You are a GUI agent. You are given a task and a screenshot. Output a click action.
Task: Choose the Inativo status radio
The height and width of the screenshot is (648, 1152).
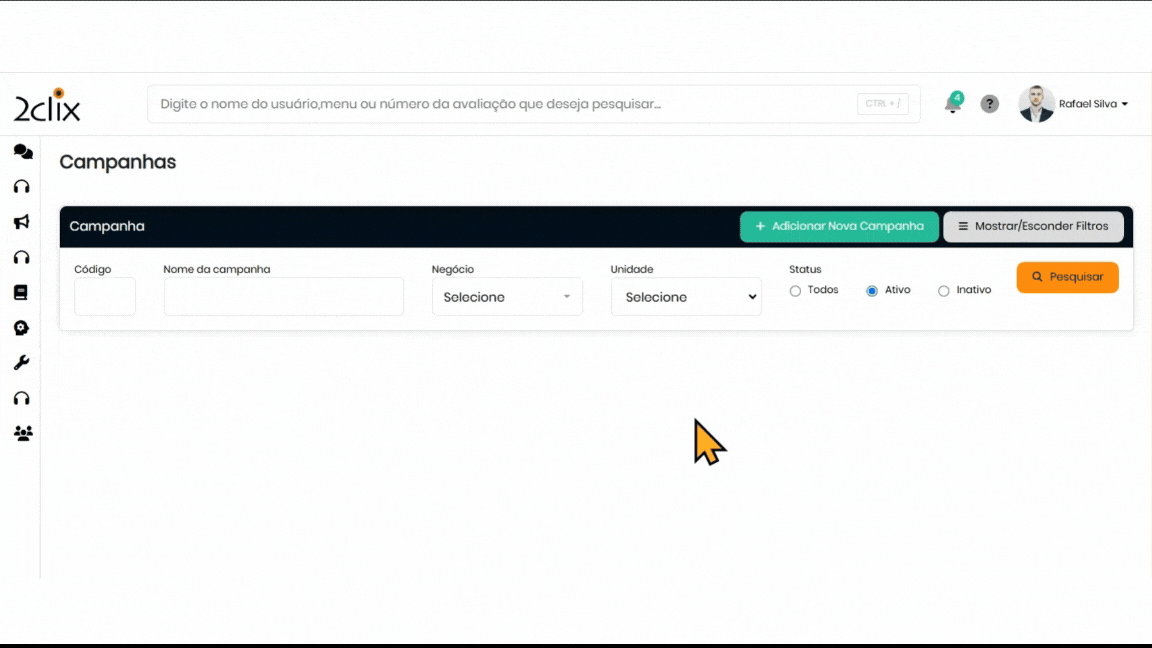coord(943,291)
